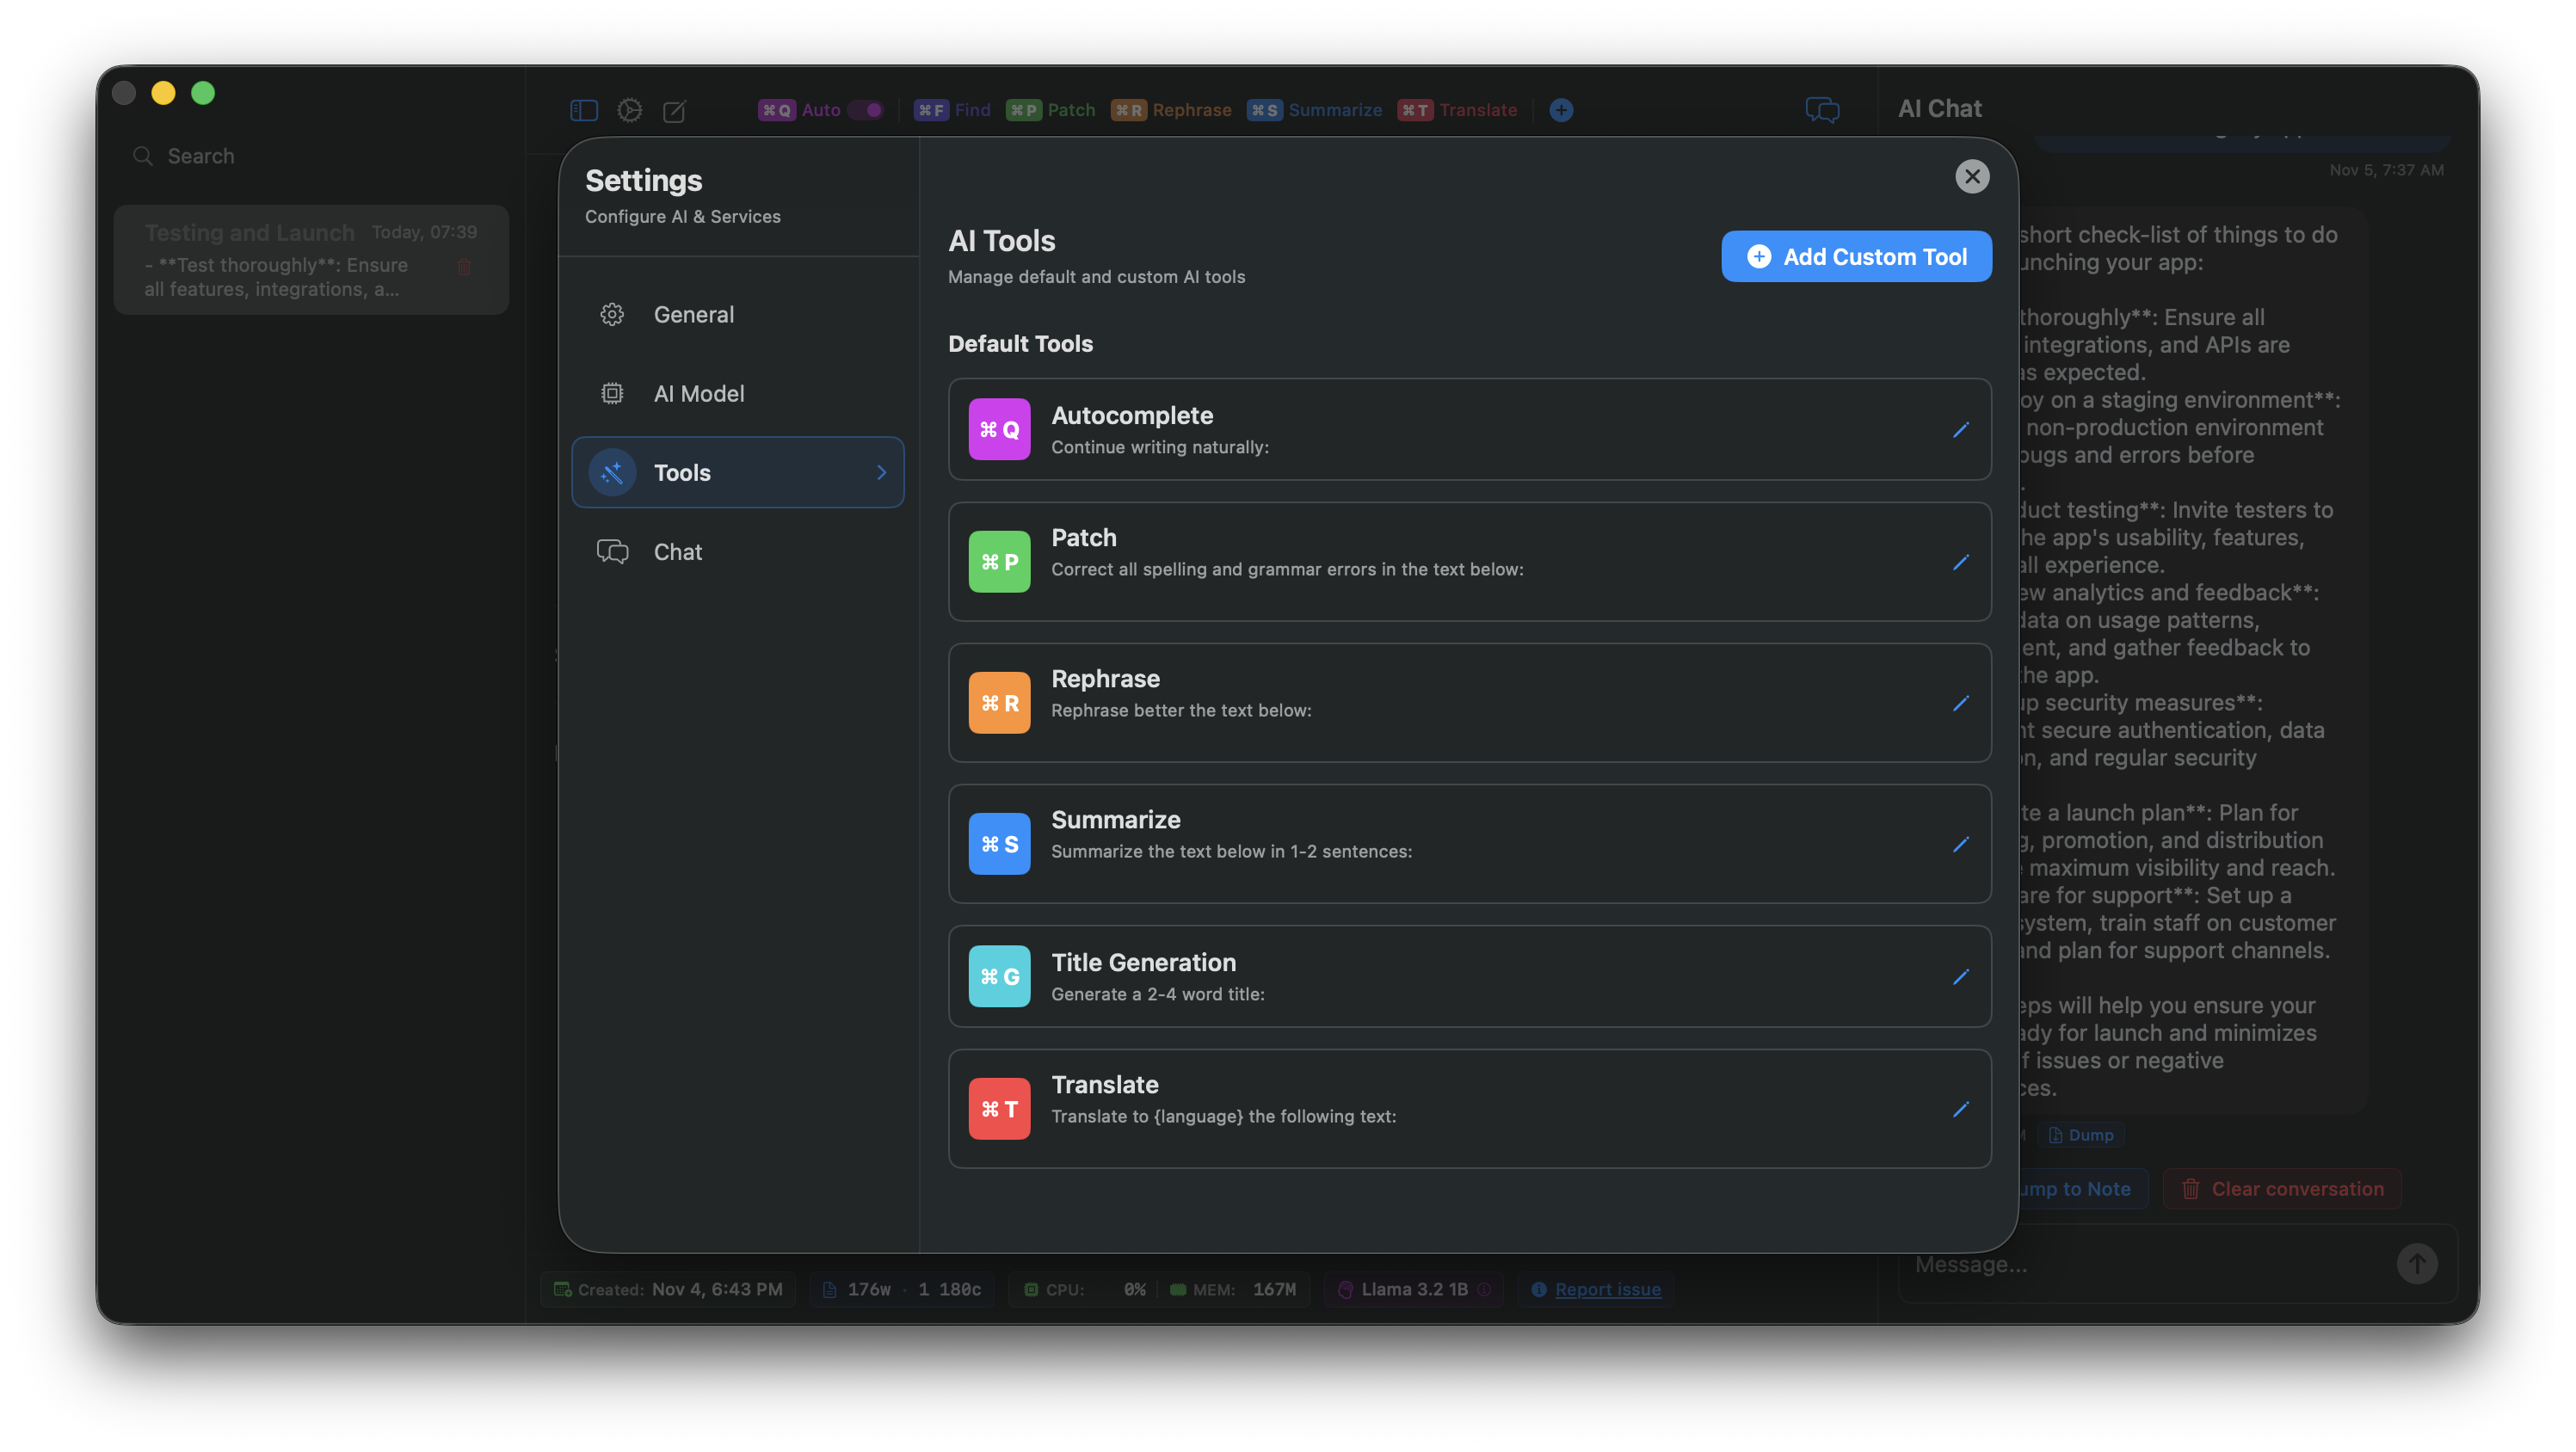The height and width of the screenshot is (1452, 2576).
Task: Edit the Autocomplete prompt with its pencil icon
Action: pyautogui.click(x=1960, y=430)
